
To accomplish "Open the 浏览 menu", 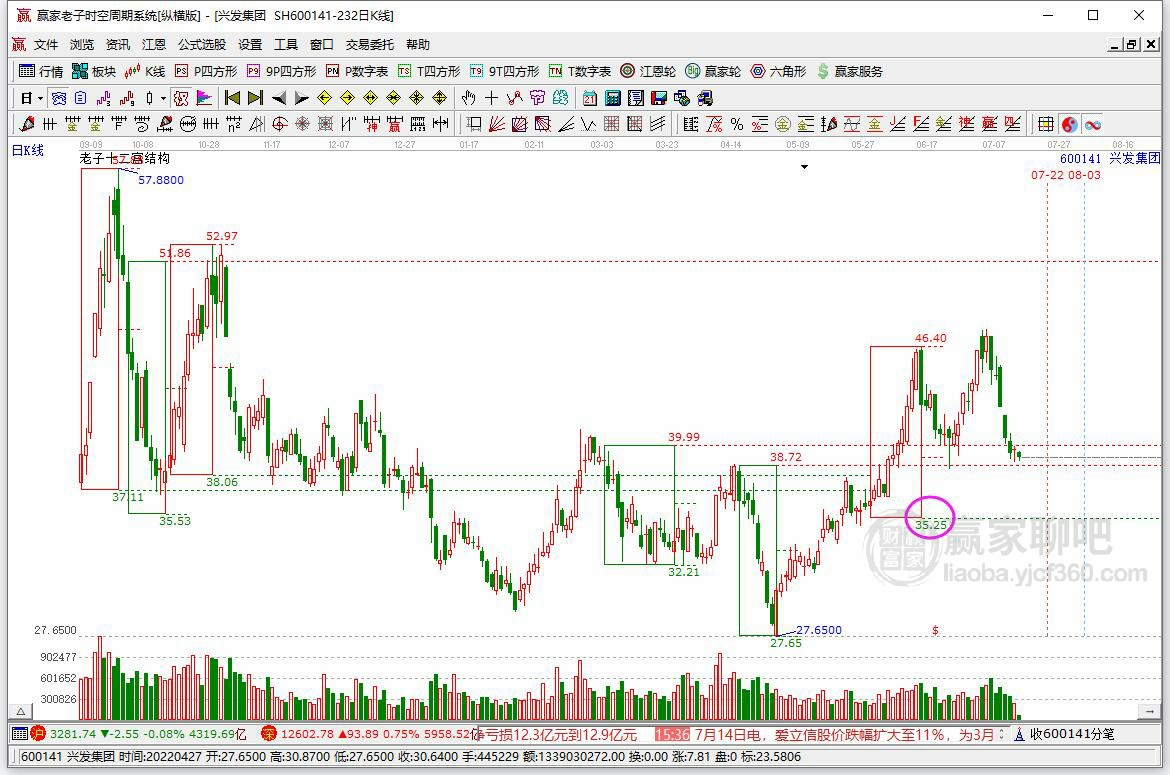I will [x=81, y=45].
